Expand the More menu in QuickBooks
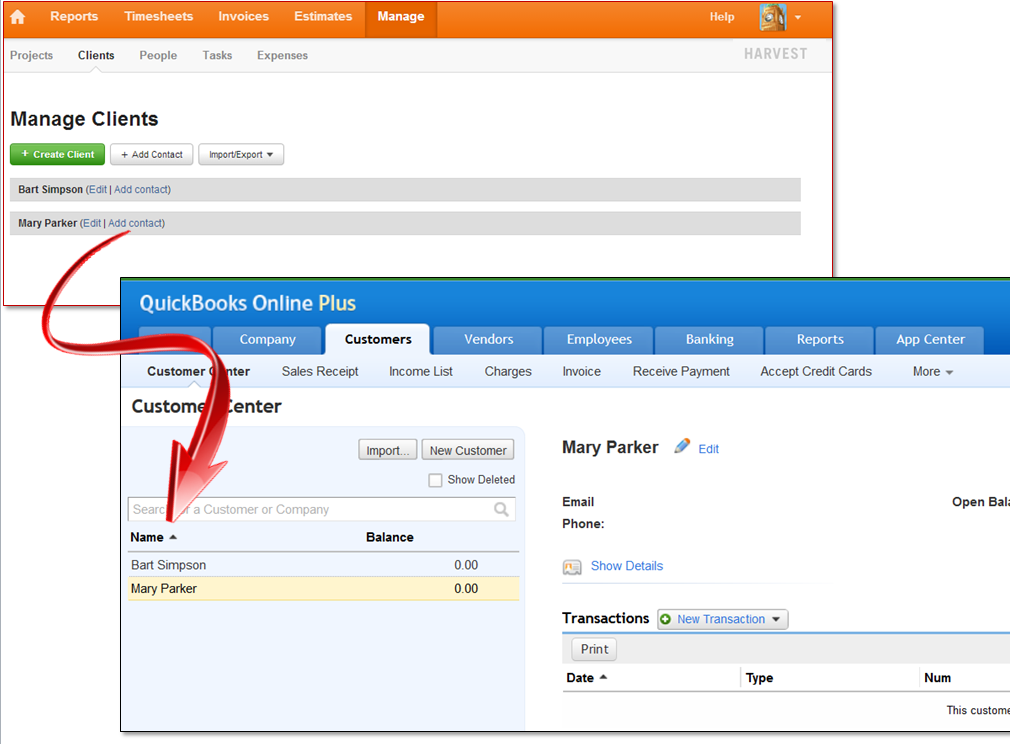Screen dimensions: 1010x744 [x=932, y=372]
